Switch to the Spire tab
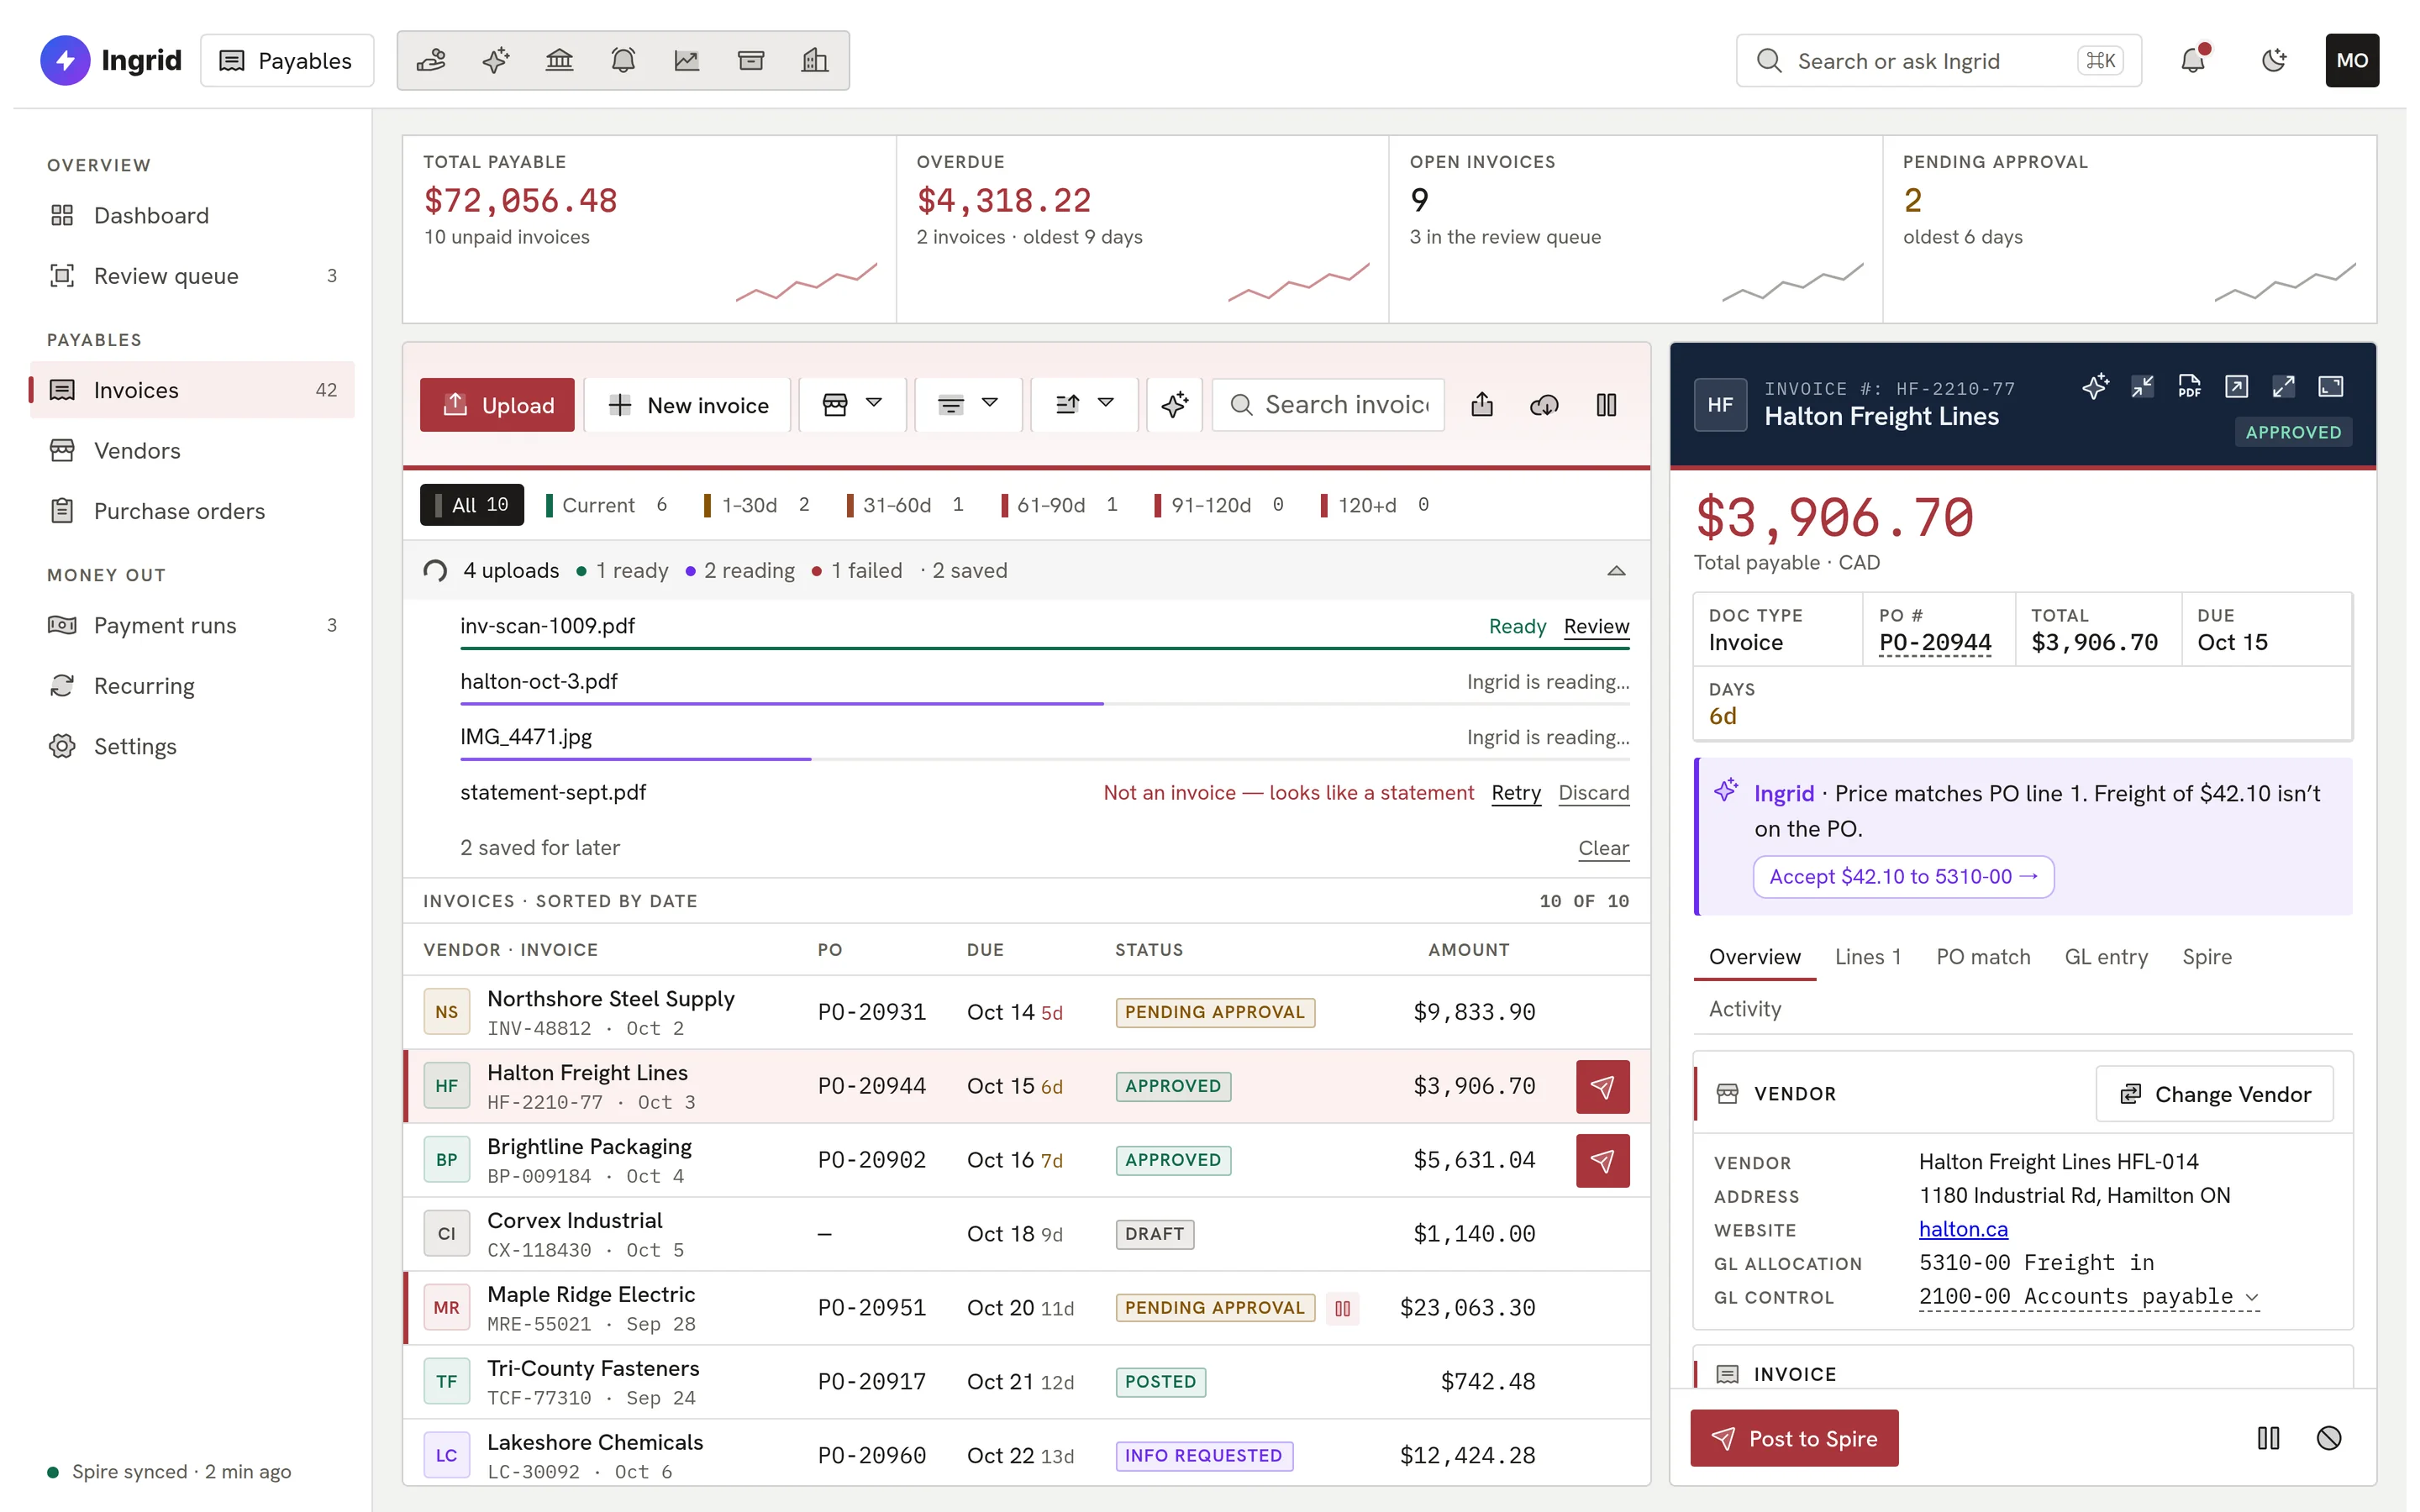 (2206, 957)
